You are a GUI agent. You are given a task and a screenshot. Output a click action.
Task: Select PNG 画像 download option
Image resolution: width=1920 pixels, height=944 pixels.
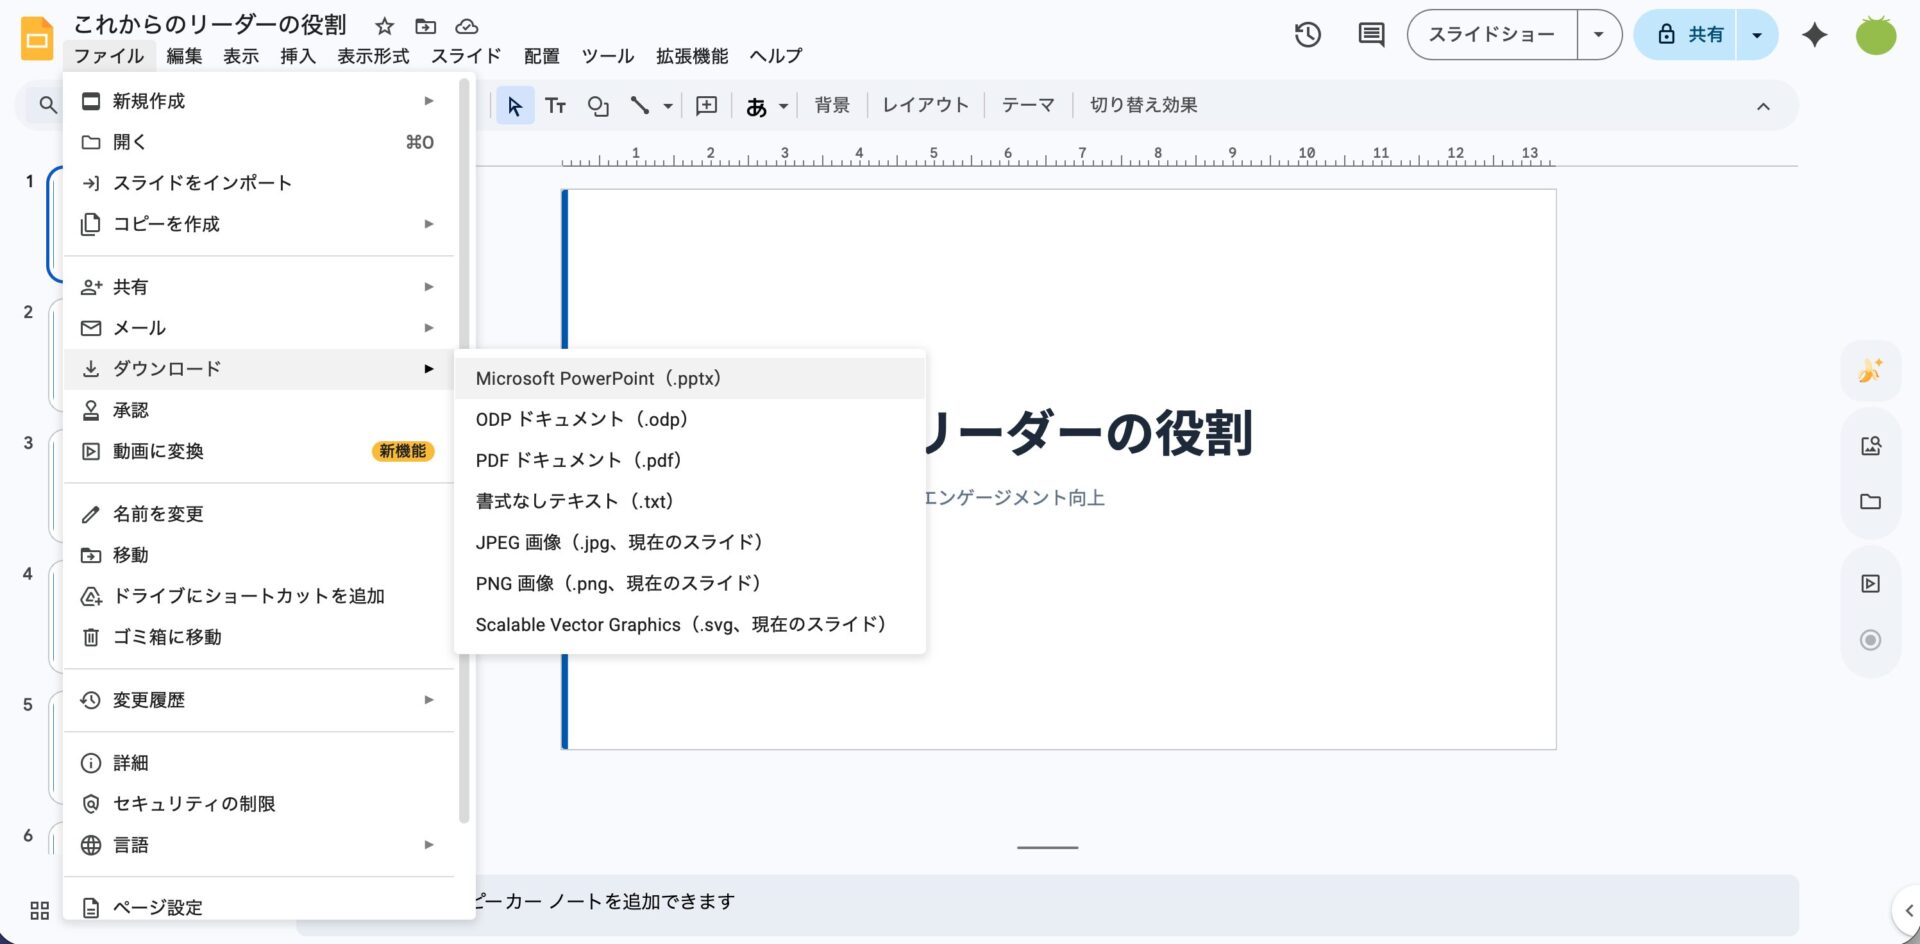[x=617, y=583]
